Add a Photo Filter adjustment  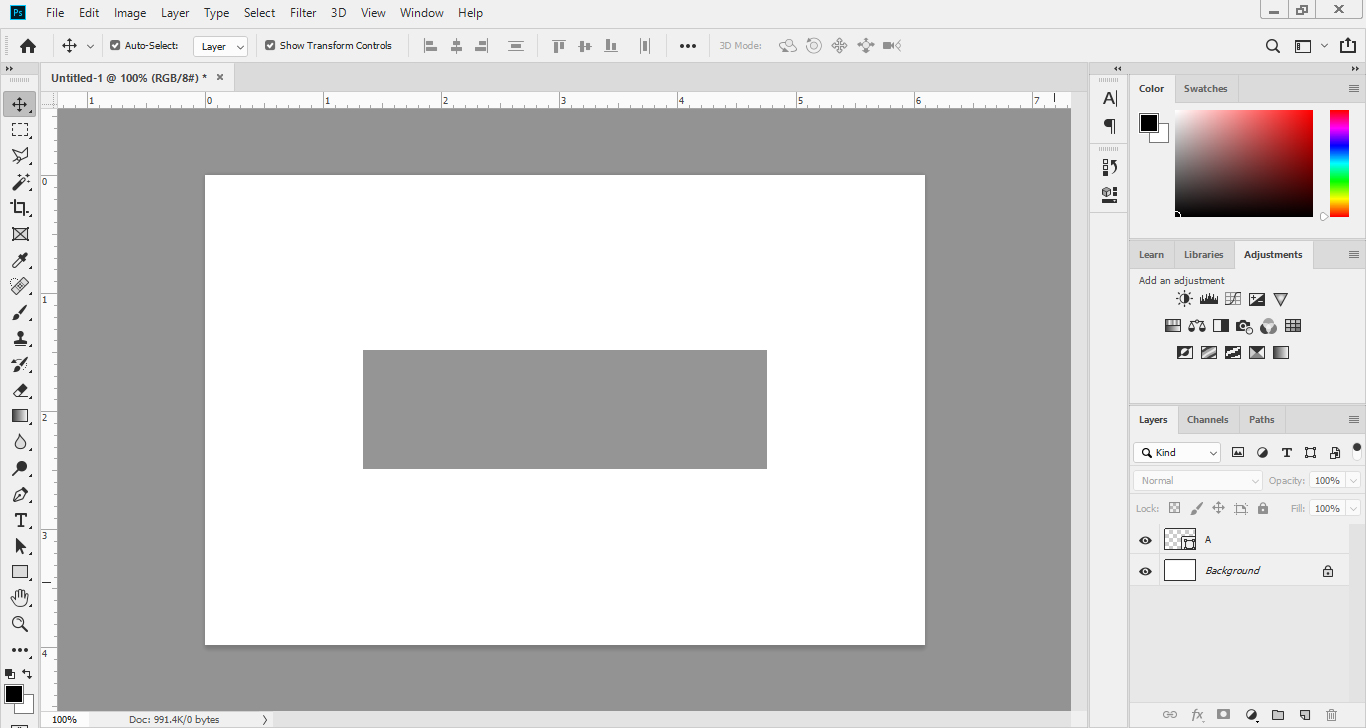(x=1245, y=326)
